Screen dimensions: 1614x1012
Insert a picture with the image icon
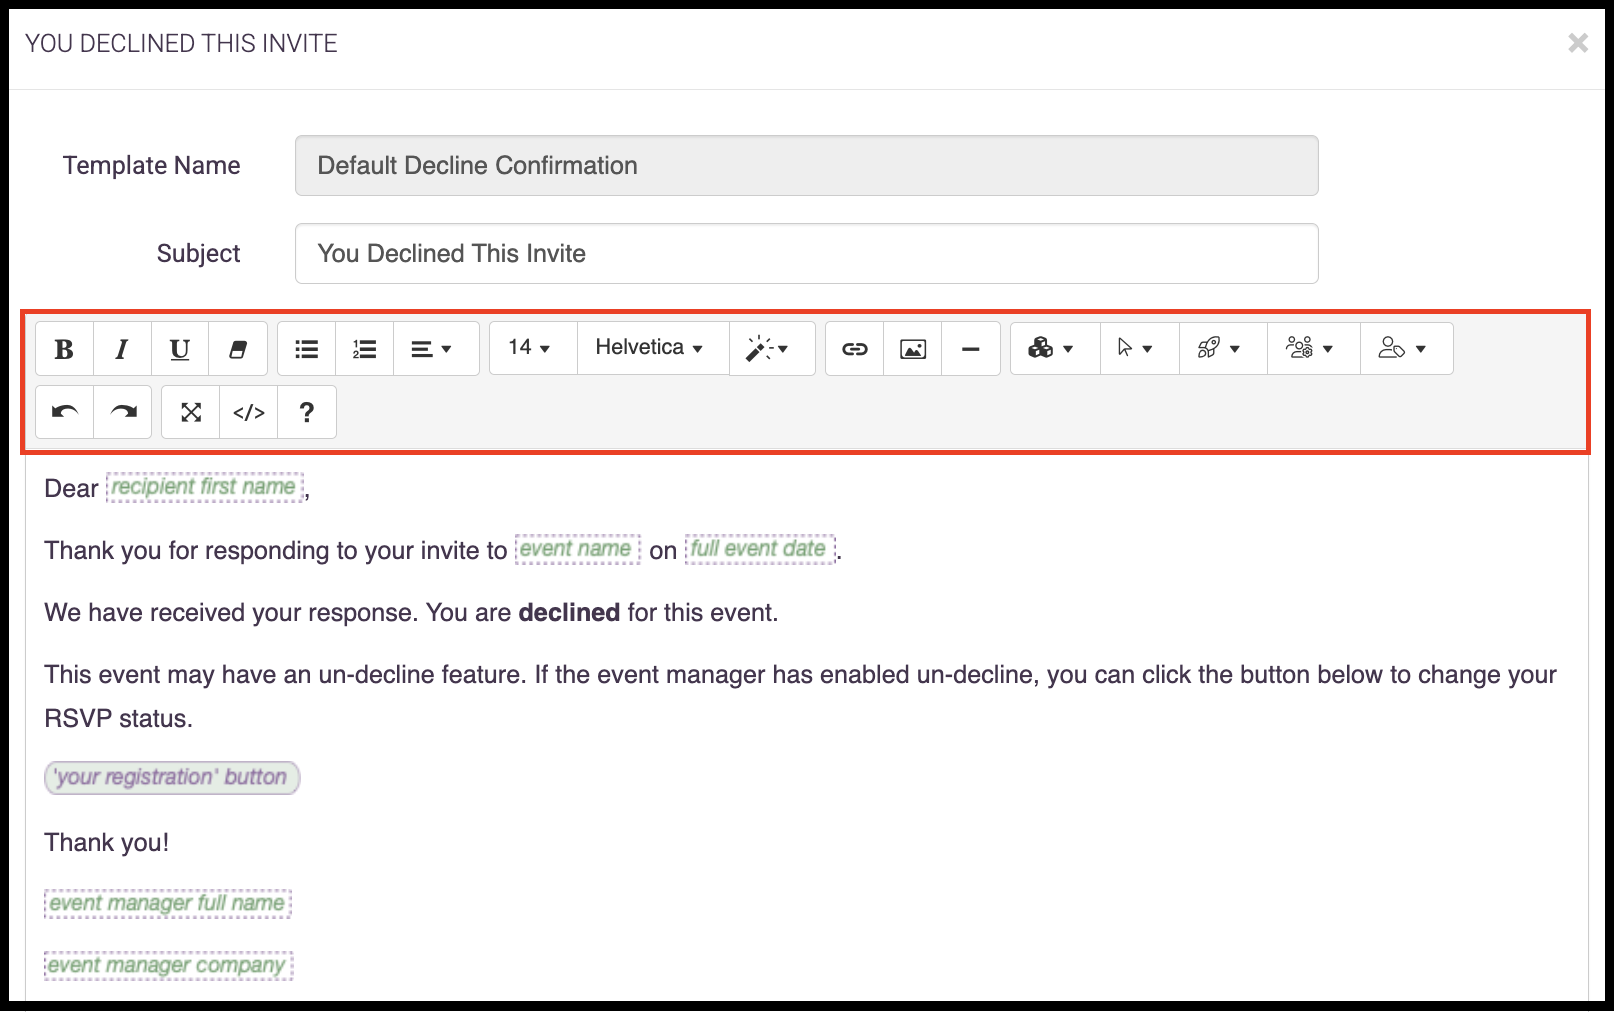tap(913, 349)
